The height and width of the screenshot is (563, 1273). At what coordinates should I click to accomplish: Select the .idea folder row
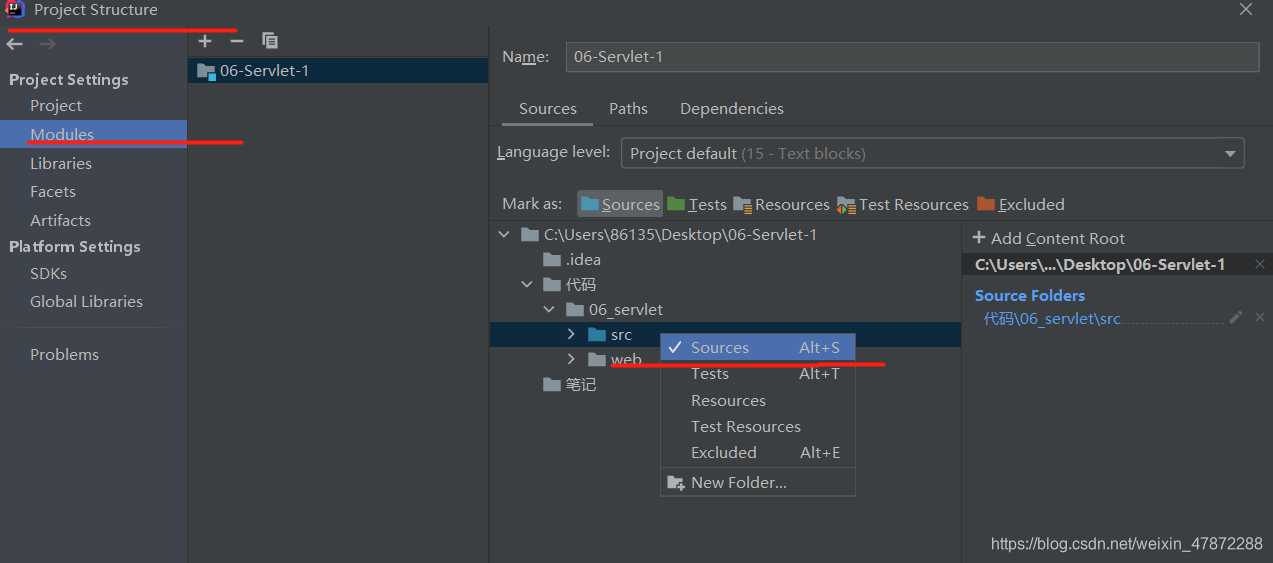pos(725,259)
